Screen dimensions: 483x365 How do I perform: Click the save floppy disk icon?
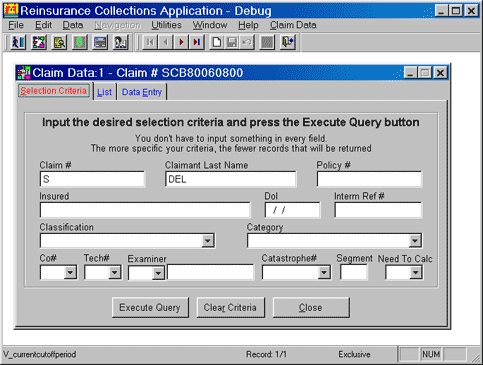(x=232, y=42)
